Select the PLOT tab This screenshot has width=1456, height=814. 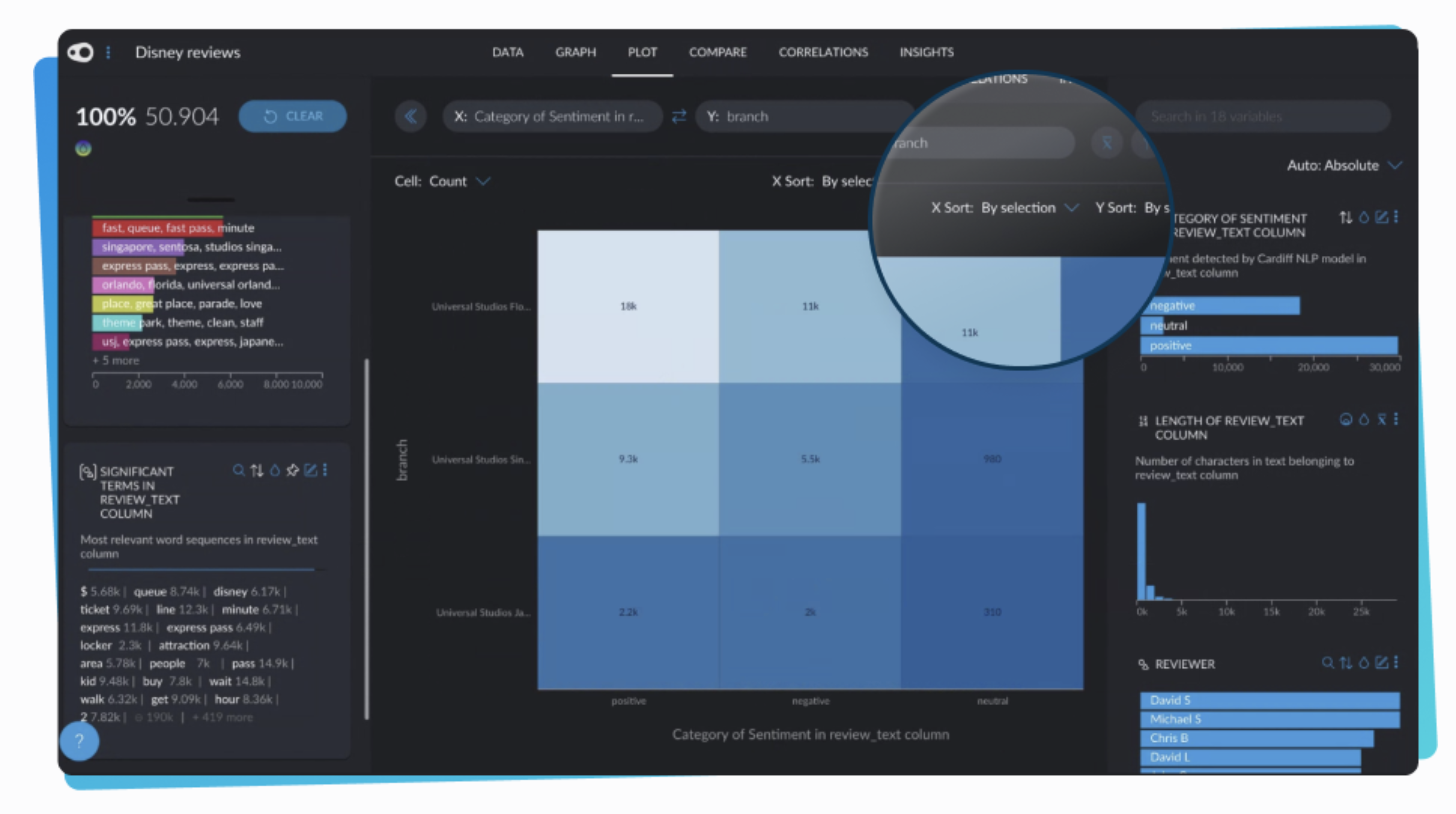642,52
